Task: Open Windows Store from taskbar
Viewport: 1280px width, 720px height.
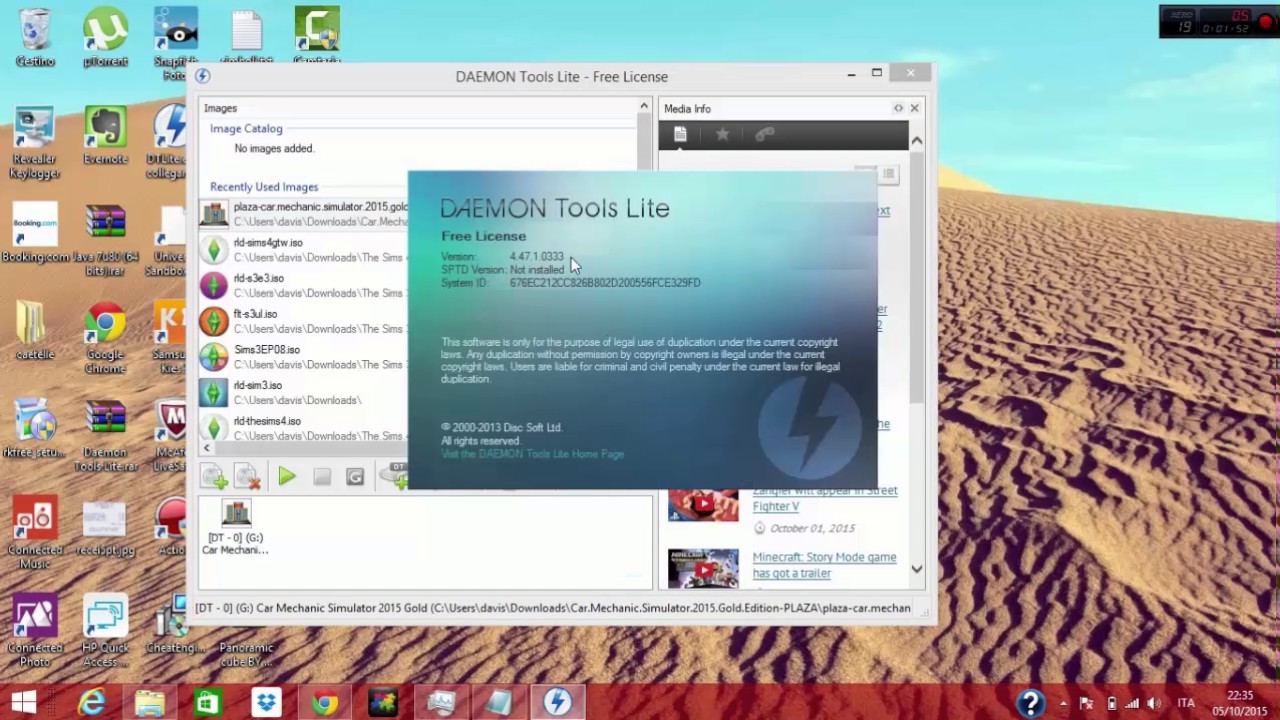Action: point(207,702)
